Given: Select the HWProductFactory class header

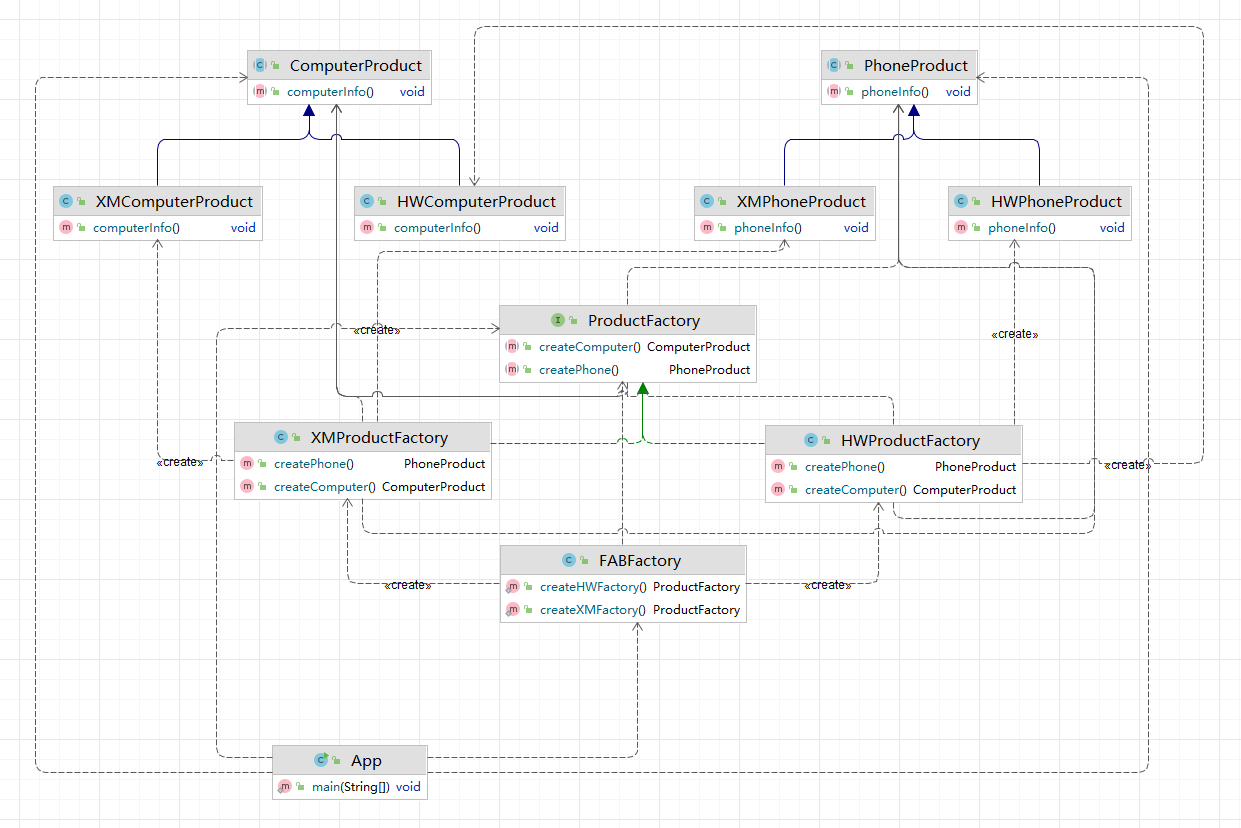Looking at the screenshot, I should point(894,440).
